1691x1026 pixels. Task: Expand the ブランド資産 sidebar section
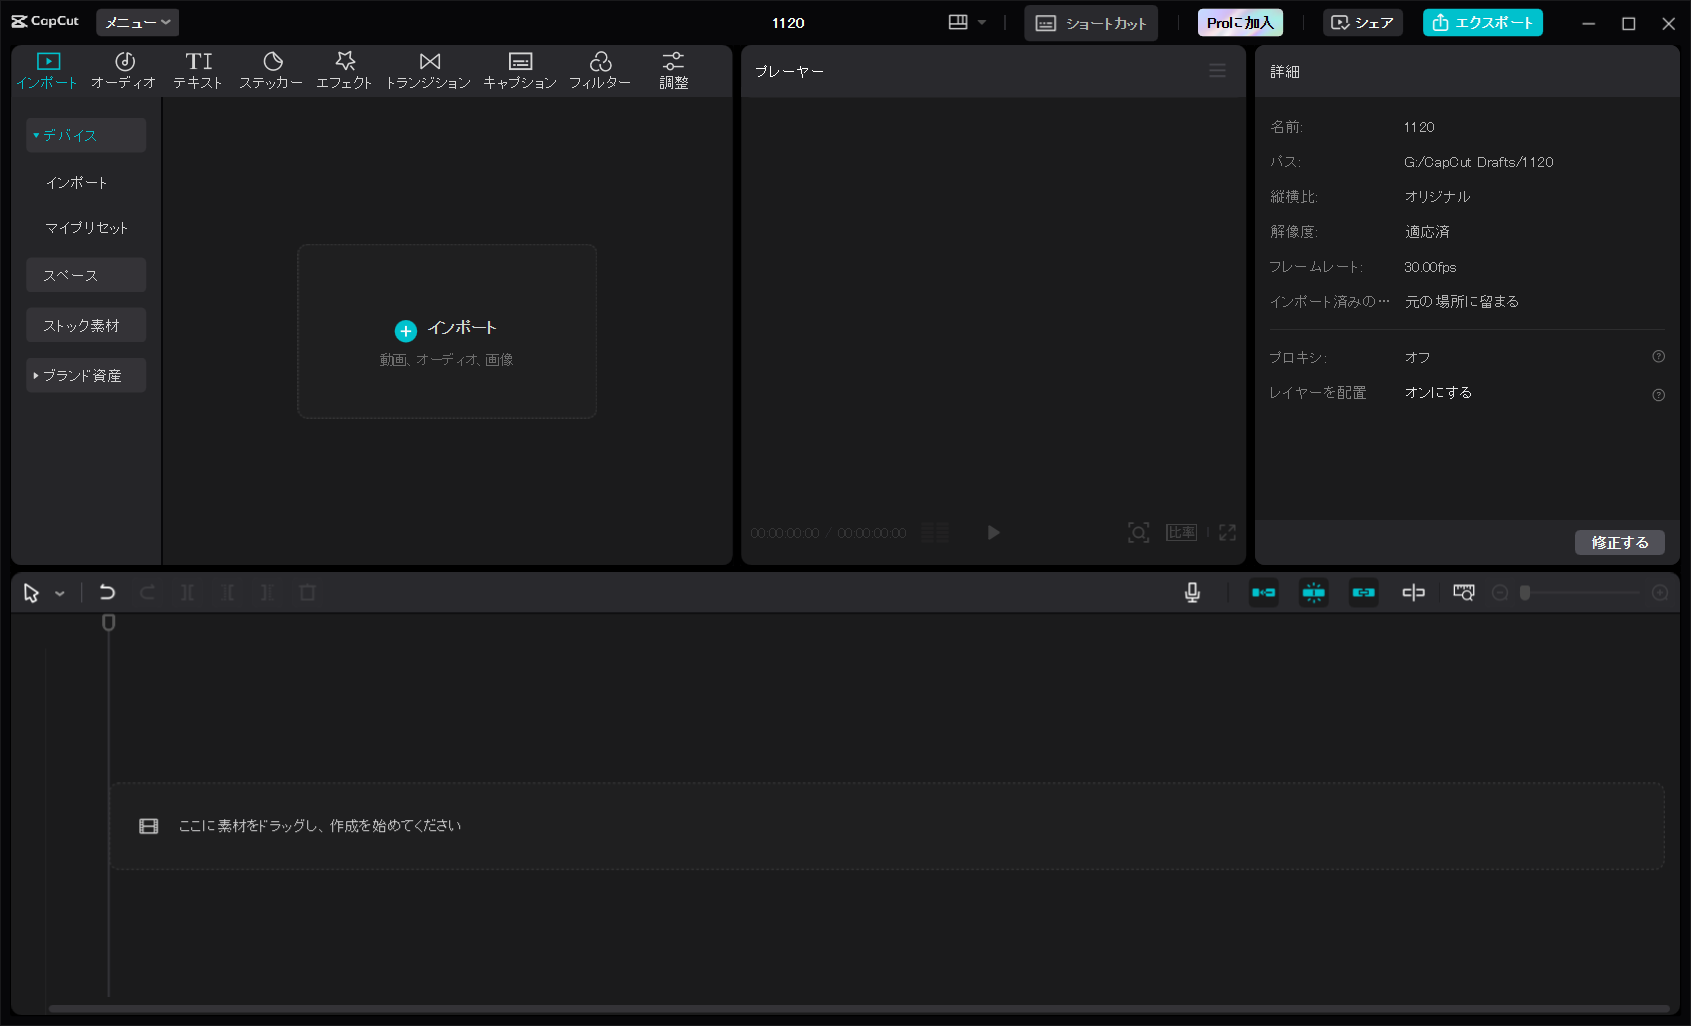(x=85, y=375)
